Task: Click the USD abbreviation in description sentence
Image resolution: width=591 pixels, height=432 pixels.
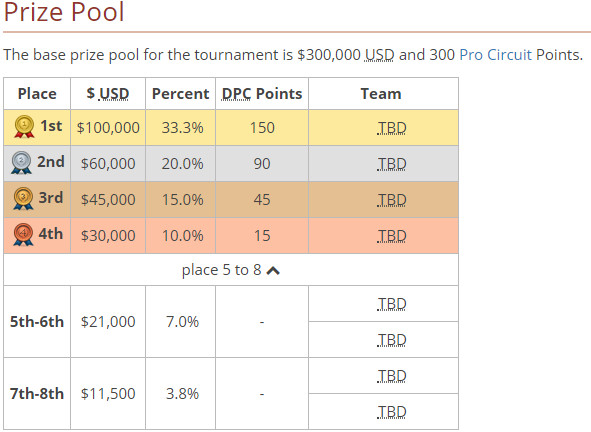Action: click(380, 55)
